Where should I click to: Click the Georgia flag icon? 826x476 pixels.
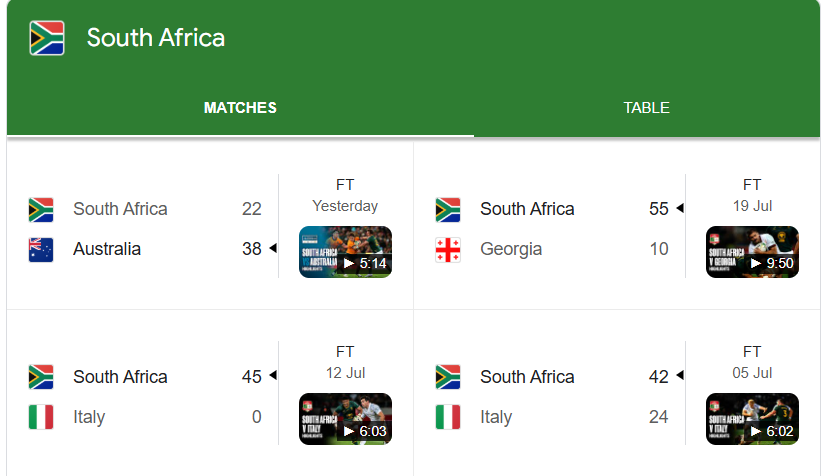448,250
